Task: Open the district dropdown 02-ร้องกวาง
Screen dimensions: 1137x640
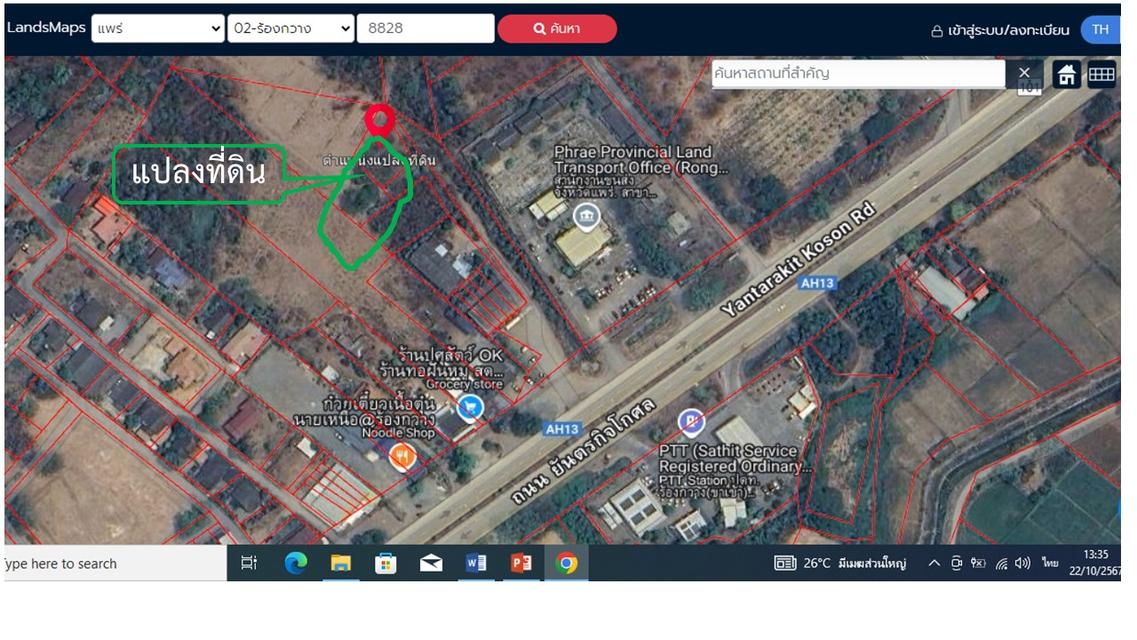Action: coord(288,28)
